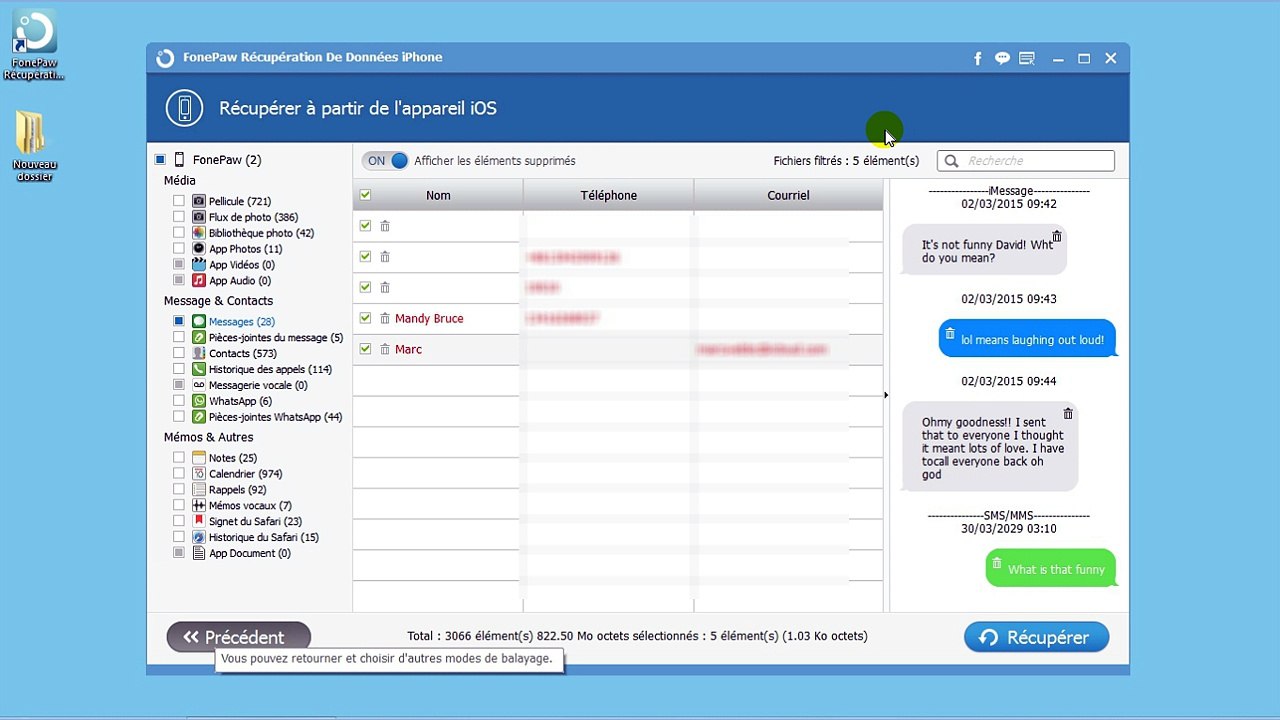The height and width of the screenshot is (720, 1280).
Task: Go back with the Précédent button
Action: point(239,637)
